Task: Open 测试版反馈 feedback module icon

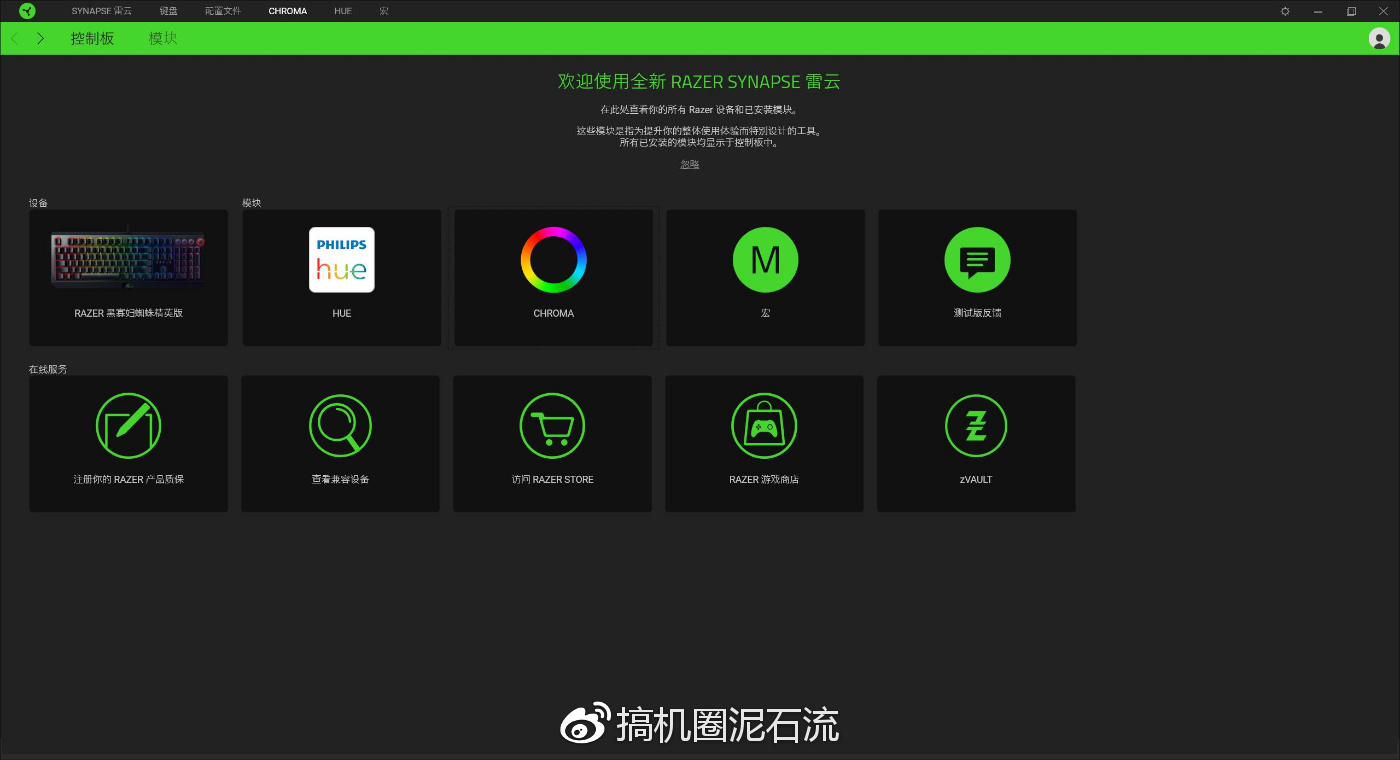Action: click(977, 260)
